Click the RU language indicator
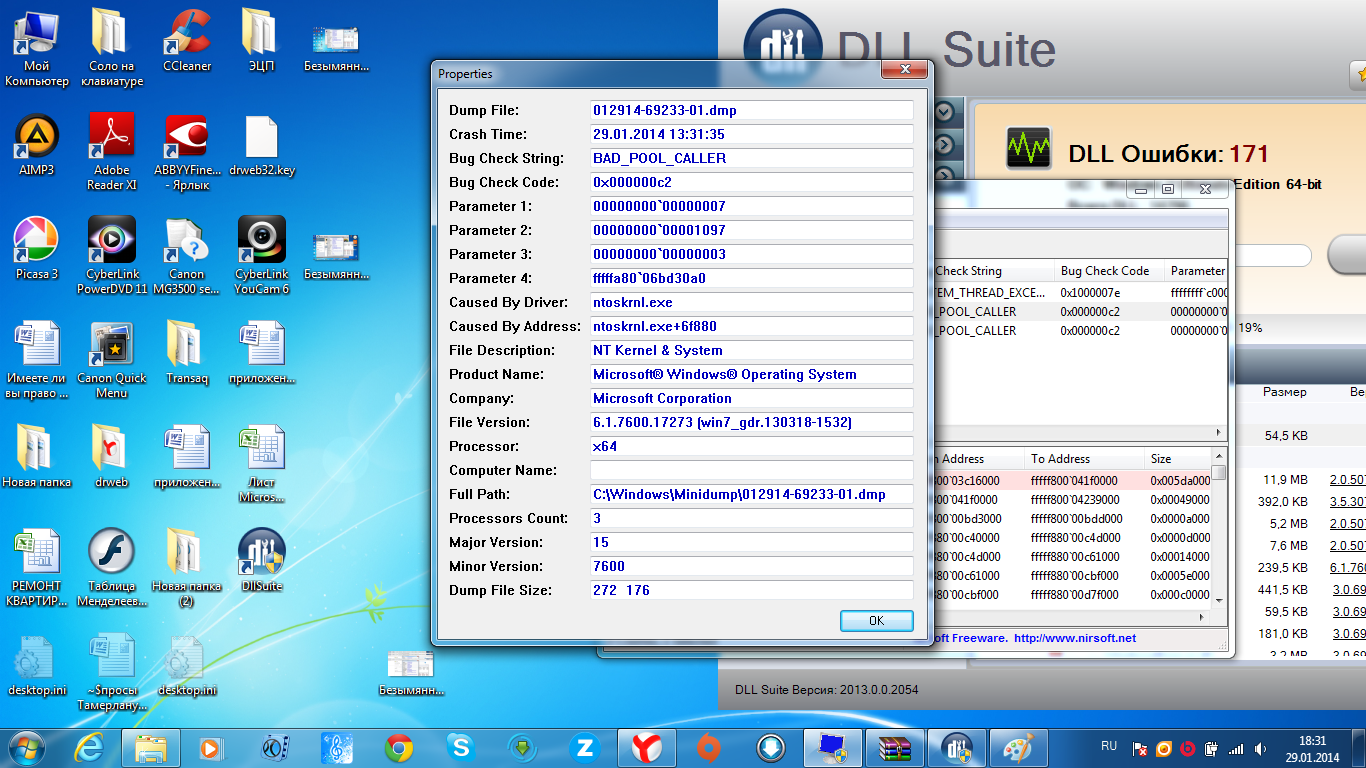 pos(1108,746)
